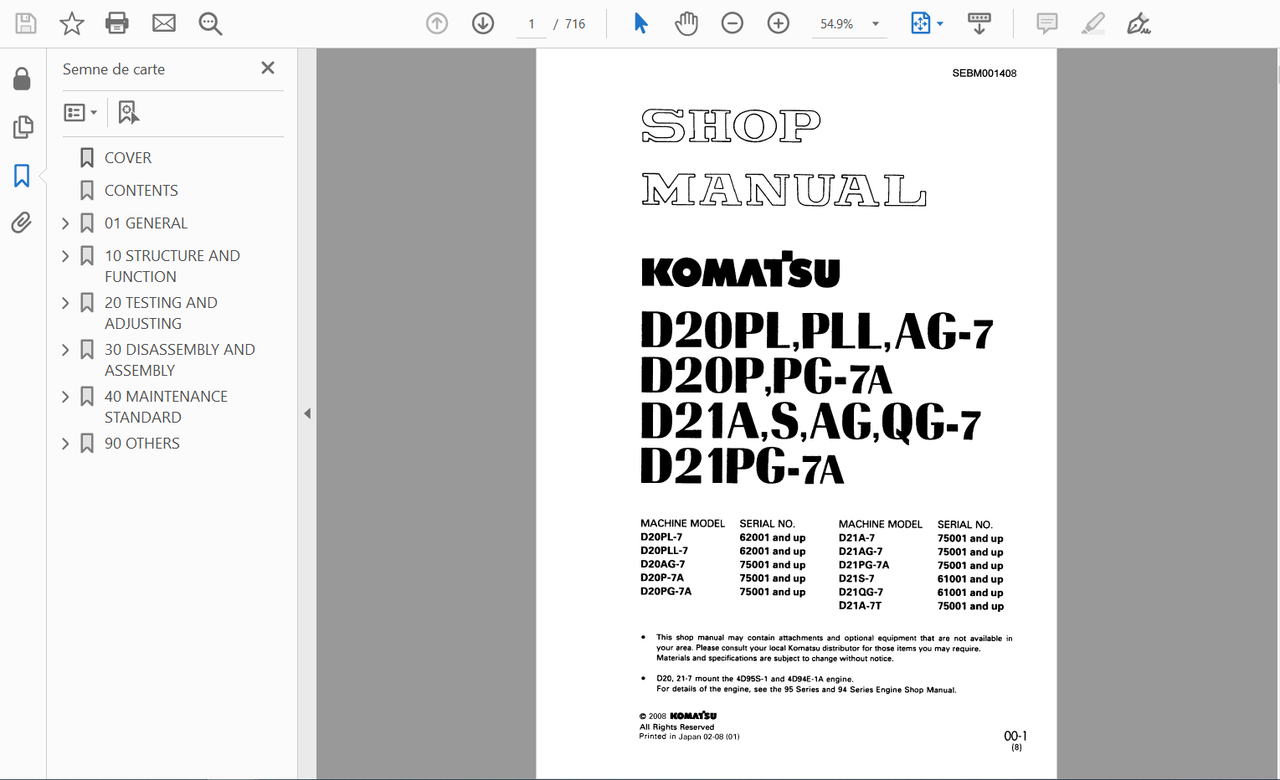This screenshot has width=1280, height=780.
Task: Activate the Selection arrow tool
Action: (x=641, y=23)
